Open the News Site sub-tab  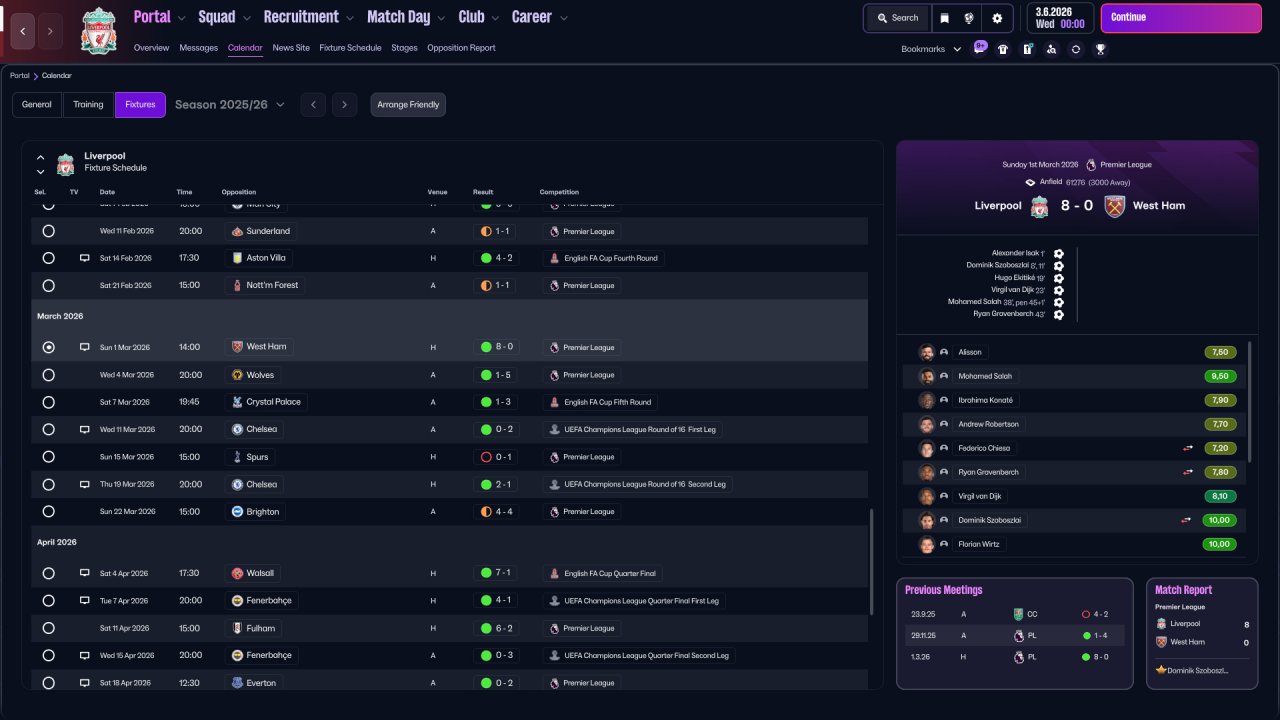pyautogui.click(x=291, y=48)
